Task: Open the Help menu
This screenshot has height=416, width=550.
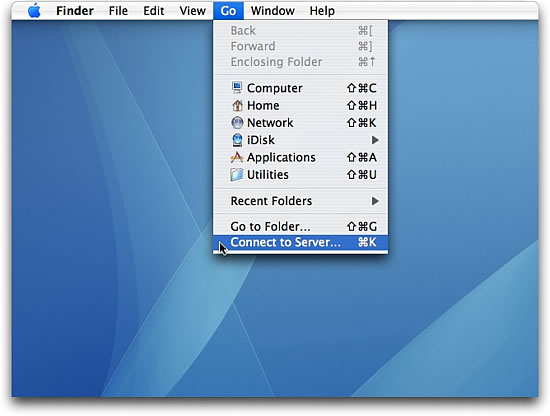Action: tap(322, 11)
